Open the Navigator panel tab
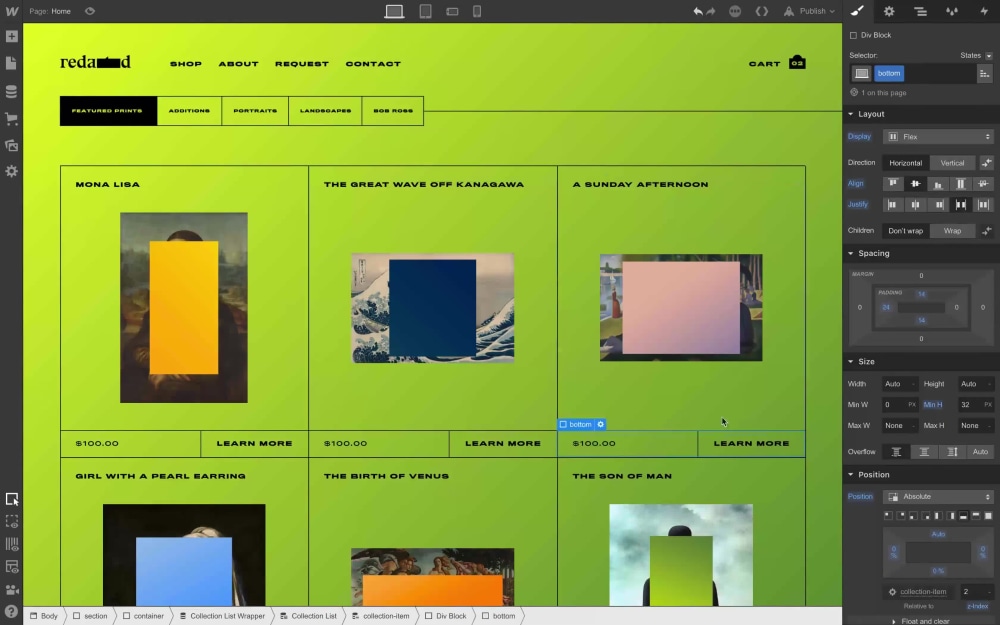Image resolution: width=1000 pixels, height=625 pixels. [920, 11]
